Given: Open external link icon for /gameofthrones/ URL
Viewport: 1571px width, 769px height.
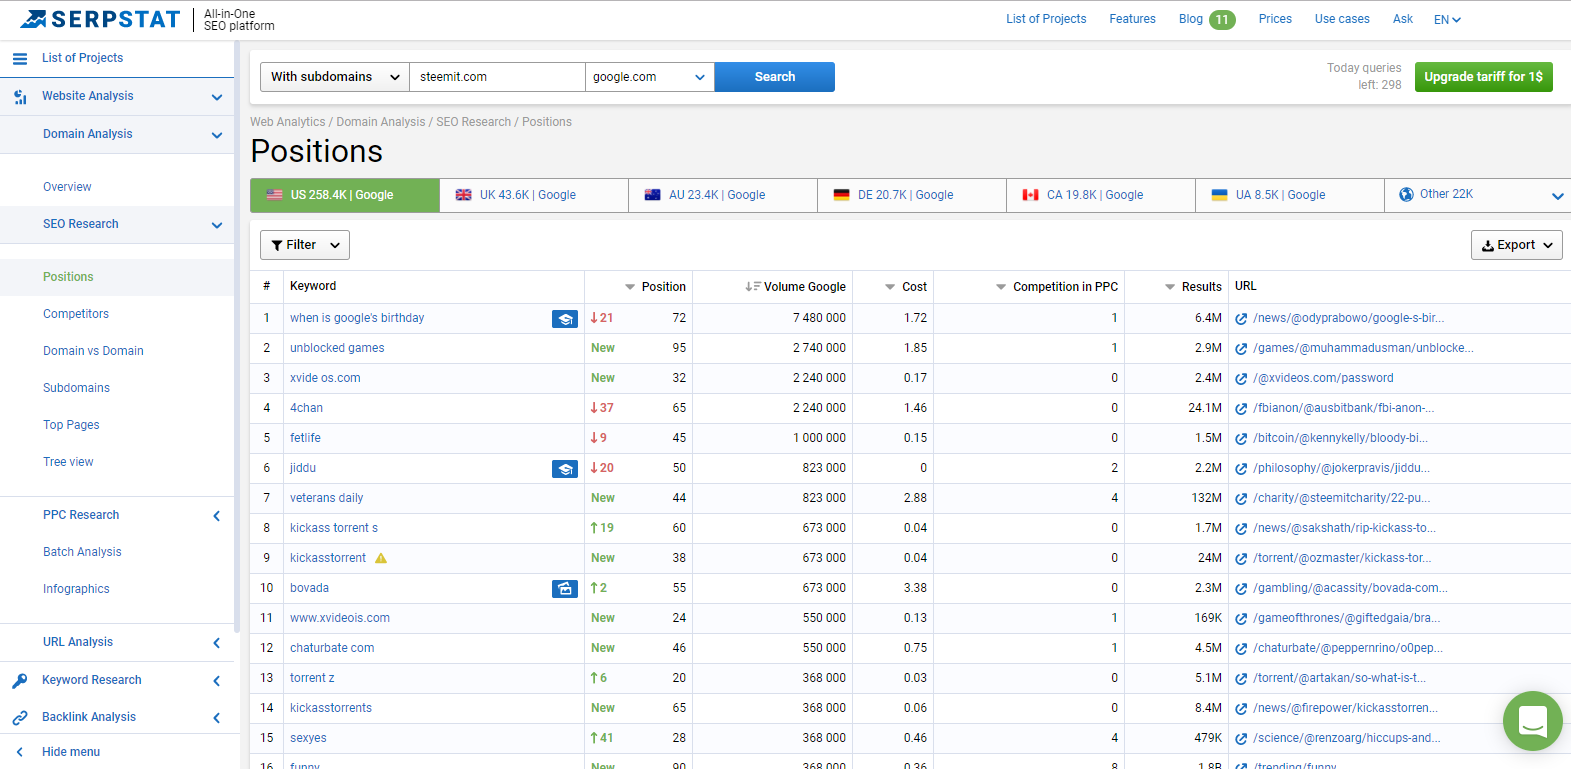Looking at the screenshot, I should (1241, 619).
